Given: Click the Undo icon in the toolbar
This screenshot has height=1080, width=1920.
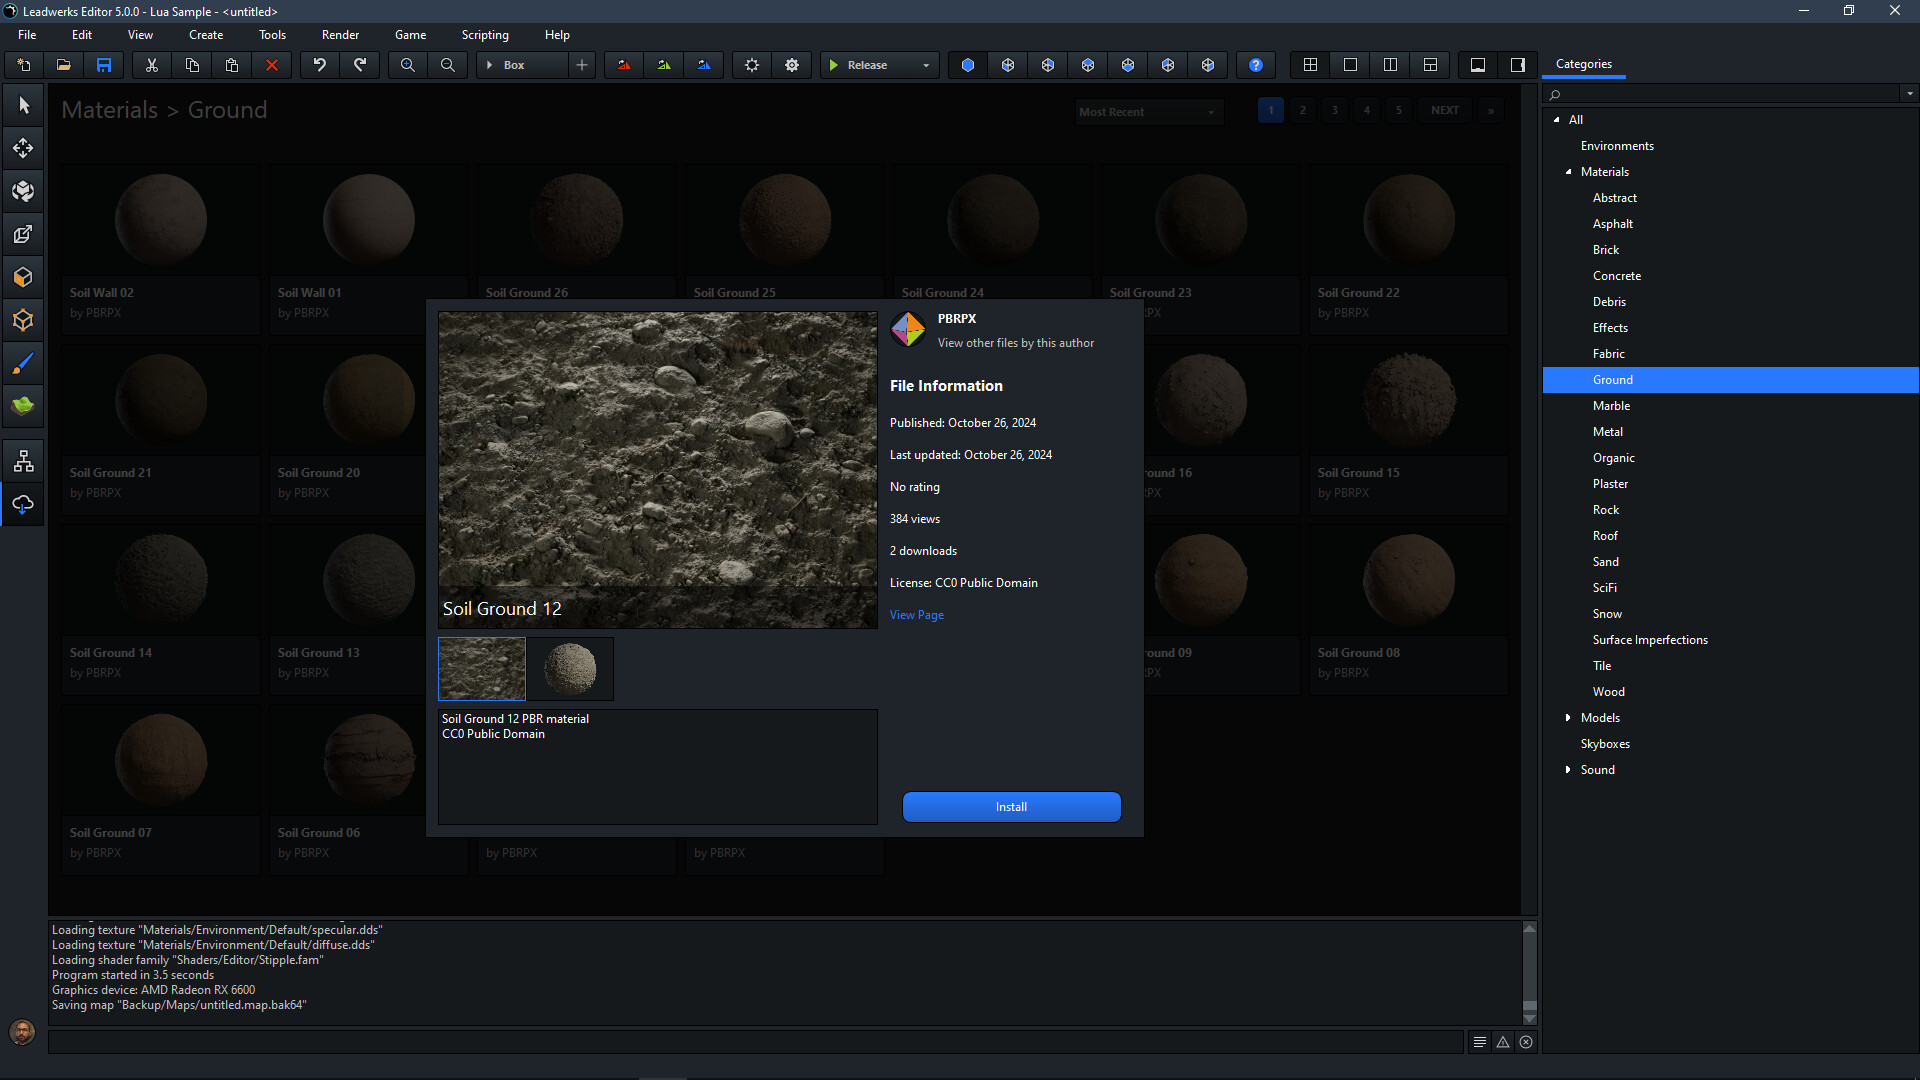Looking at the screenshot, I should click(x=319, y=64).
